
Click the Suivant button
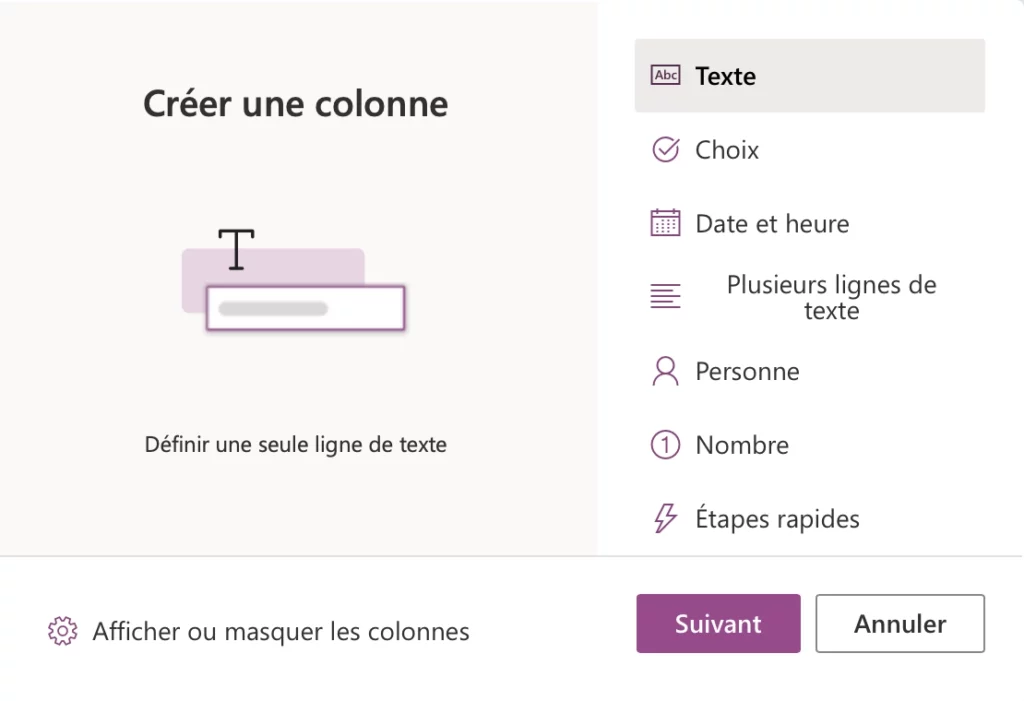[718, 623]
